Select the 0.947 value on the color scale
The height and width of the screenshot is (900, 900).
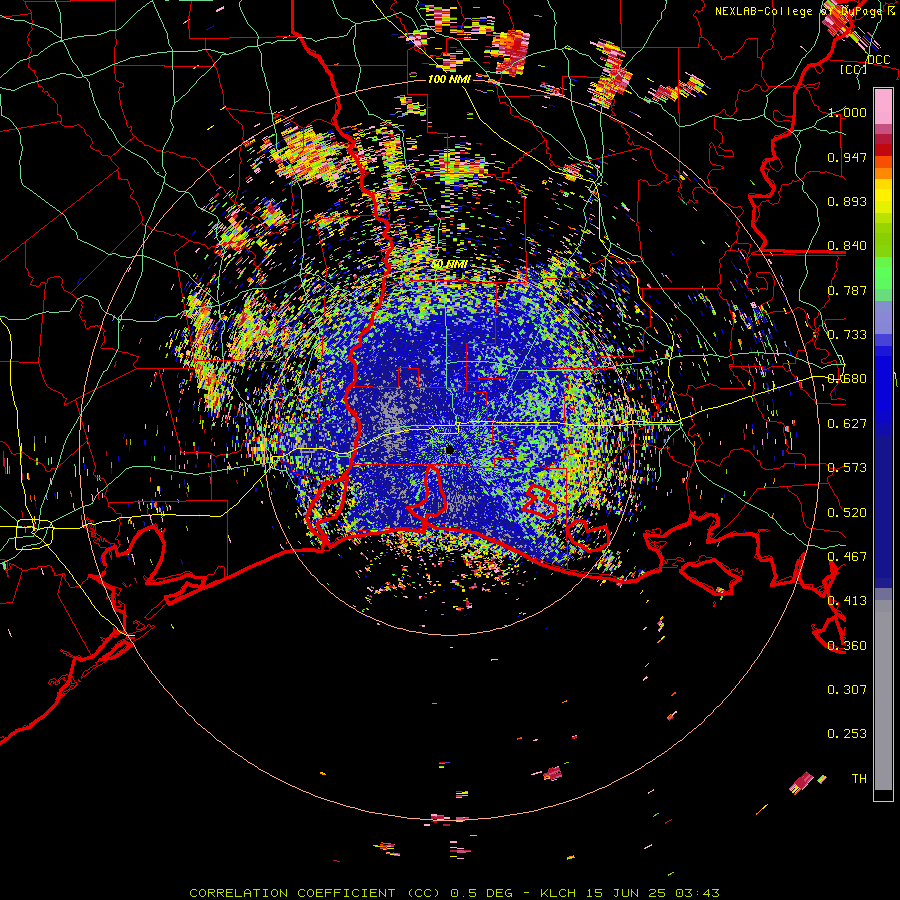pos(847,157)
